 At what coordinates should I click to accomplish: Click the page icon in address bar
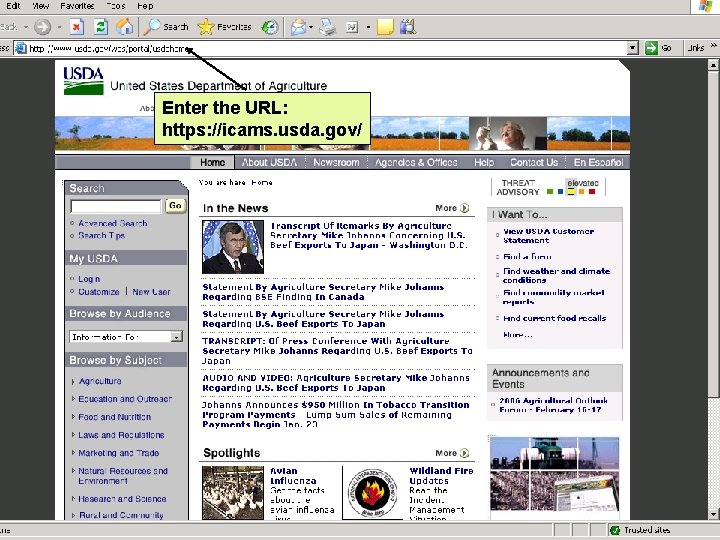click(20, 48)
